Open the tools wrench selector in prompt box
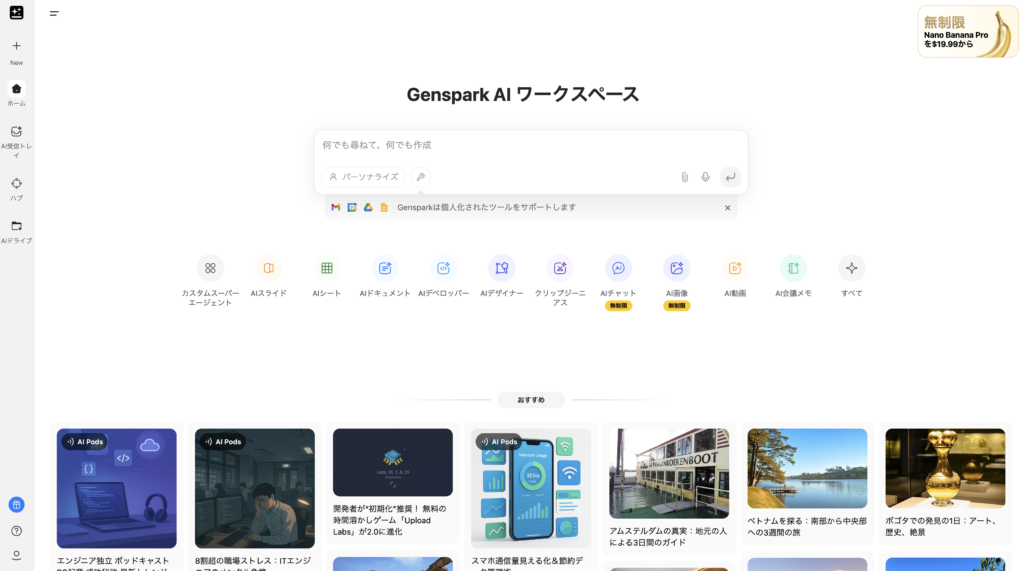 tap(421, 177)
